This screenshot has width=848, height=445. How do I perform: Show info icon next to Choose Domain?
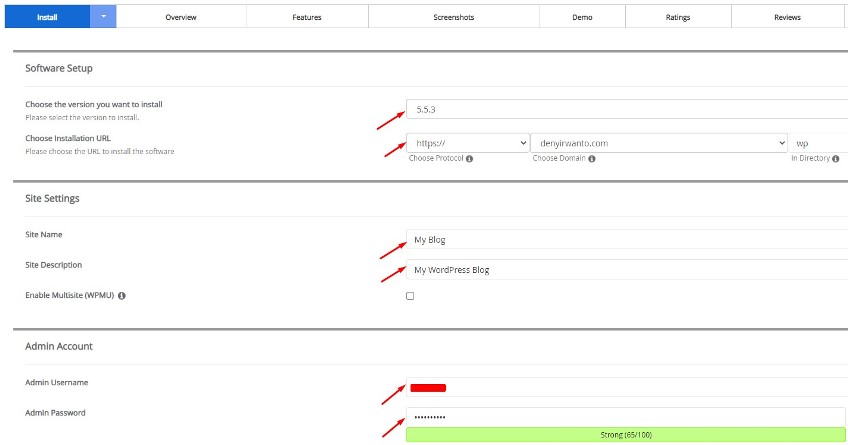[592, 158]
